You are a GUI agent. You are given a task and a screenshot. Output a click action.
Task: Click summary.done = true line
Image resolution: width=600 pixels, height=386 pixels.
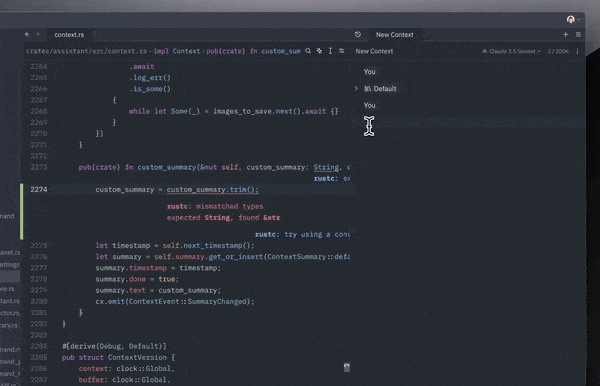click(137, 279)
